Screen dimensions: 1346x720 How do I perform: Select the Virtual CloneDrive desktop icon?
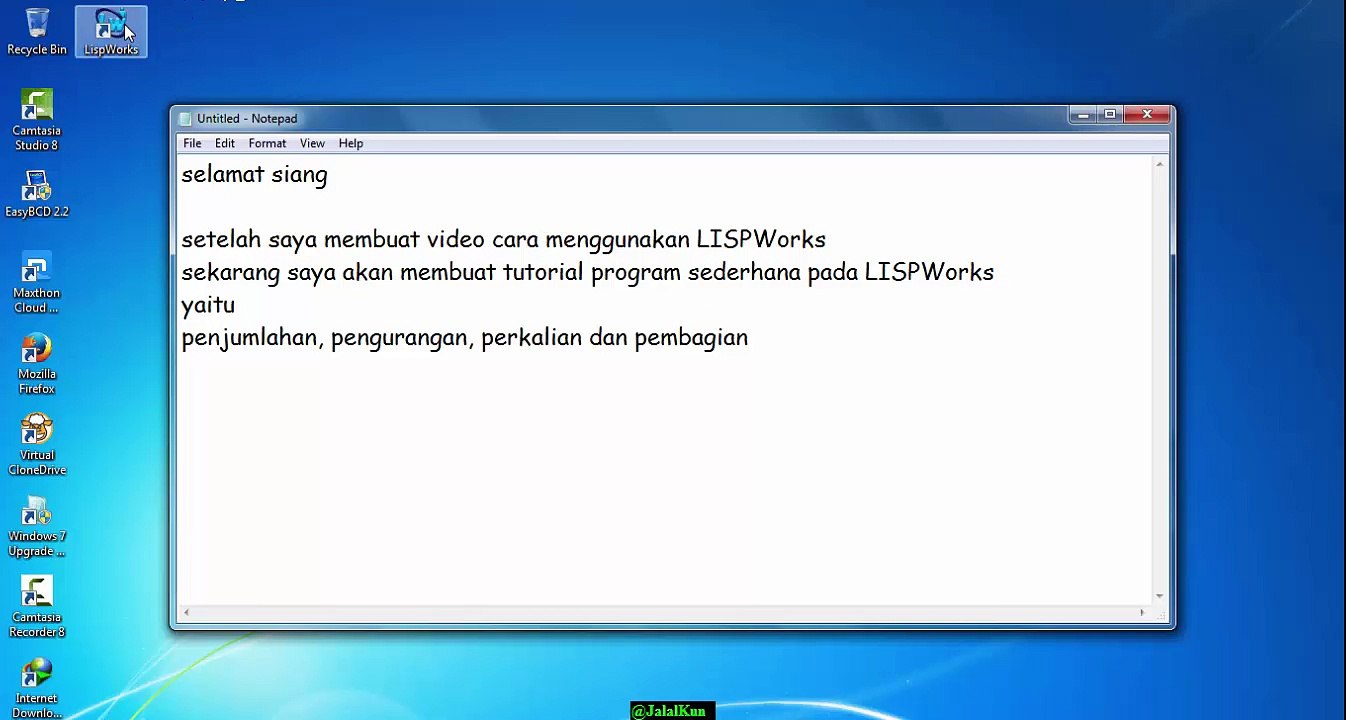tap(36, 445)
